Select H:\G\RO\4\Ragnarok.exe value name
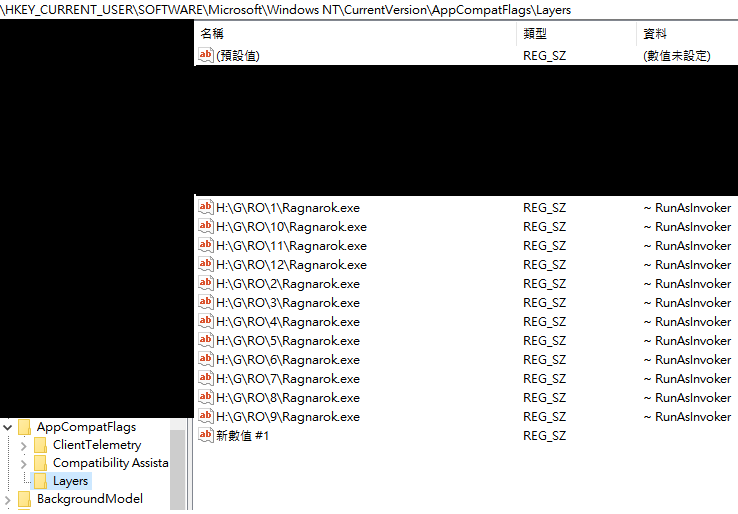Viewport: 738px width, 514px height. 288,321
